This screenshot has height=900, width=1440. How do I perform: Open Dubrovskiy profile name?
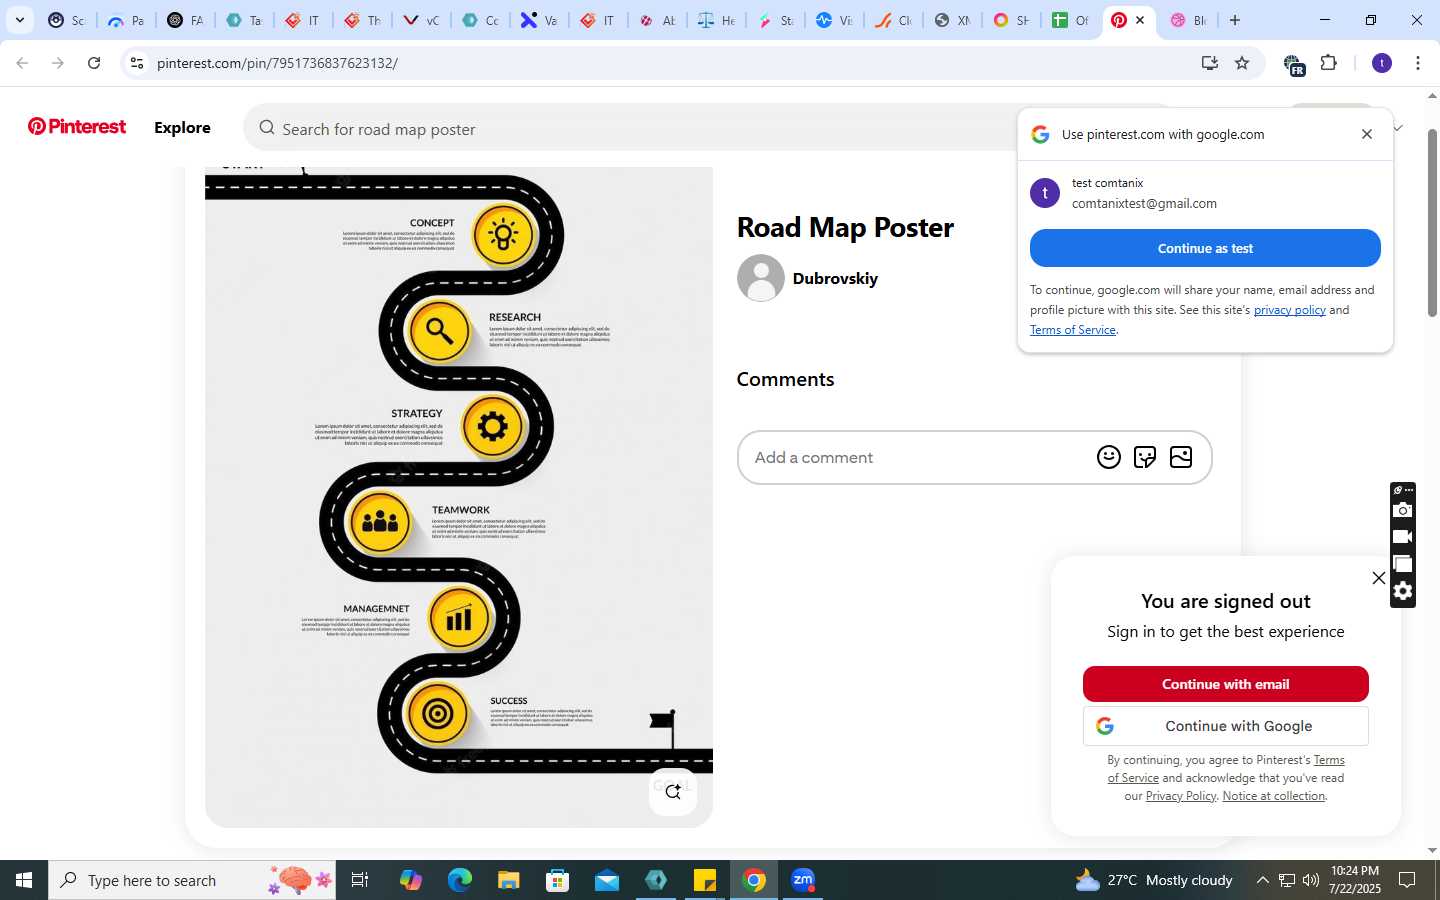835,278
